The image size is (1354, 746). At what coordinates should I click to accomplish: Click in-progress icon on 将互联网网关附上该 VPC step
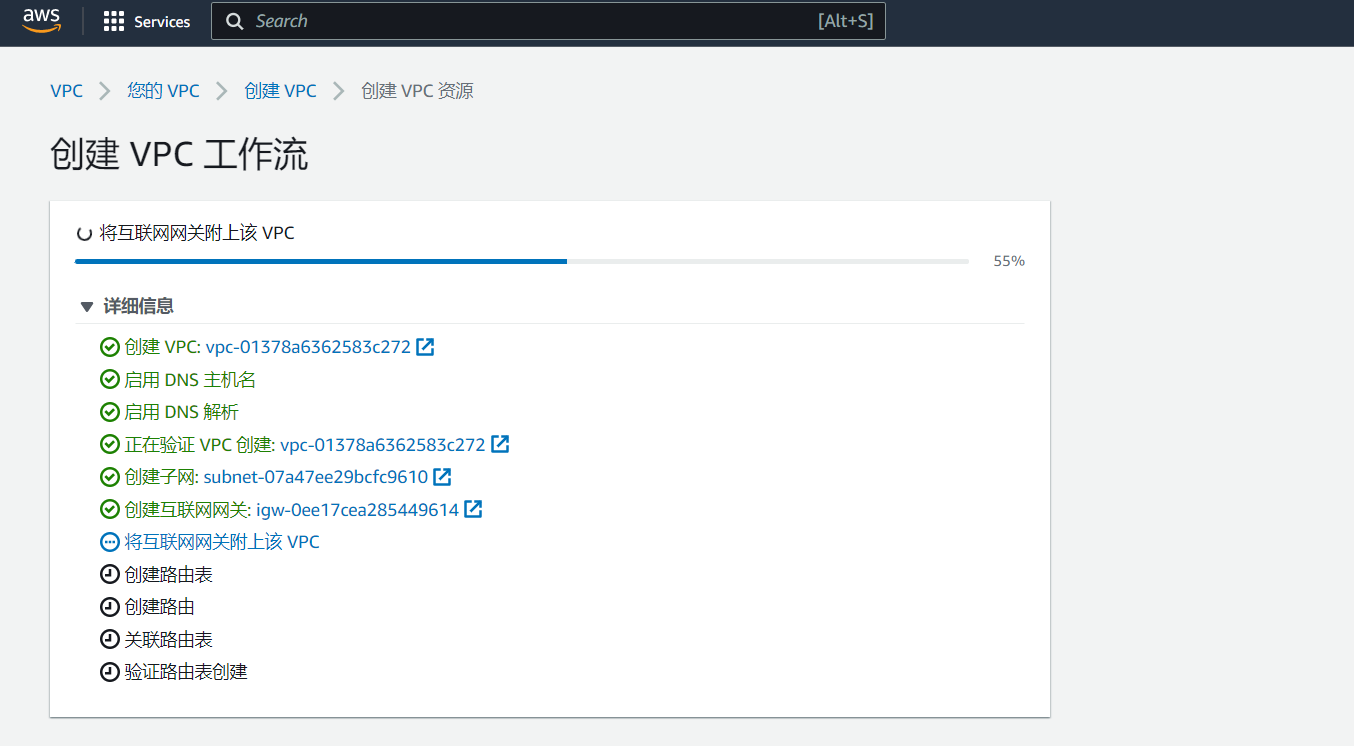coord(110,542)
